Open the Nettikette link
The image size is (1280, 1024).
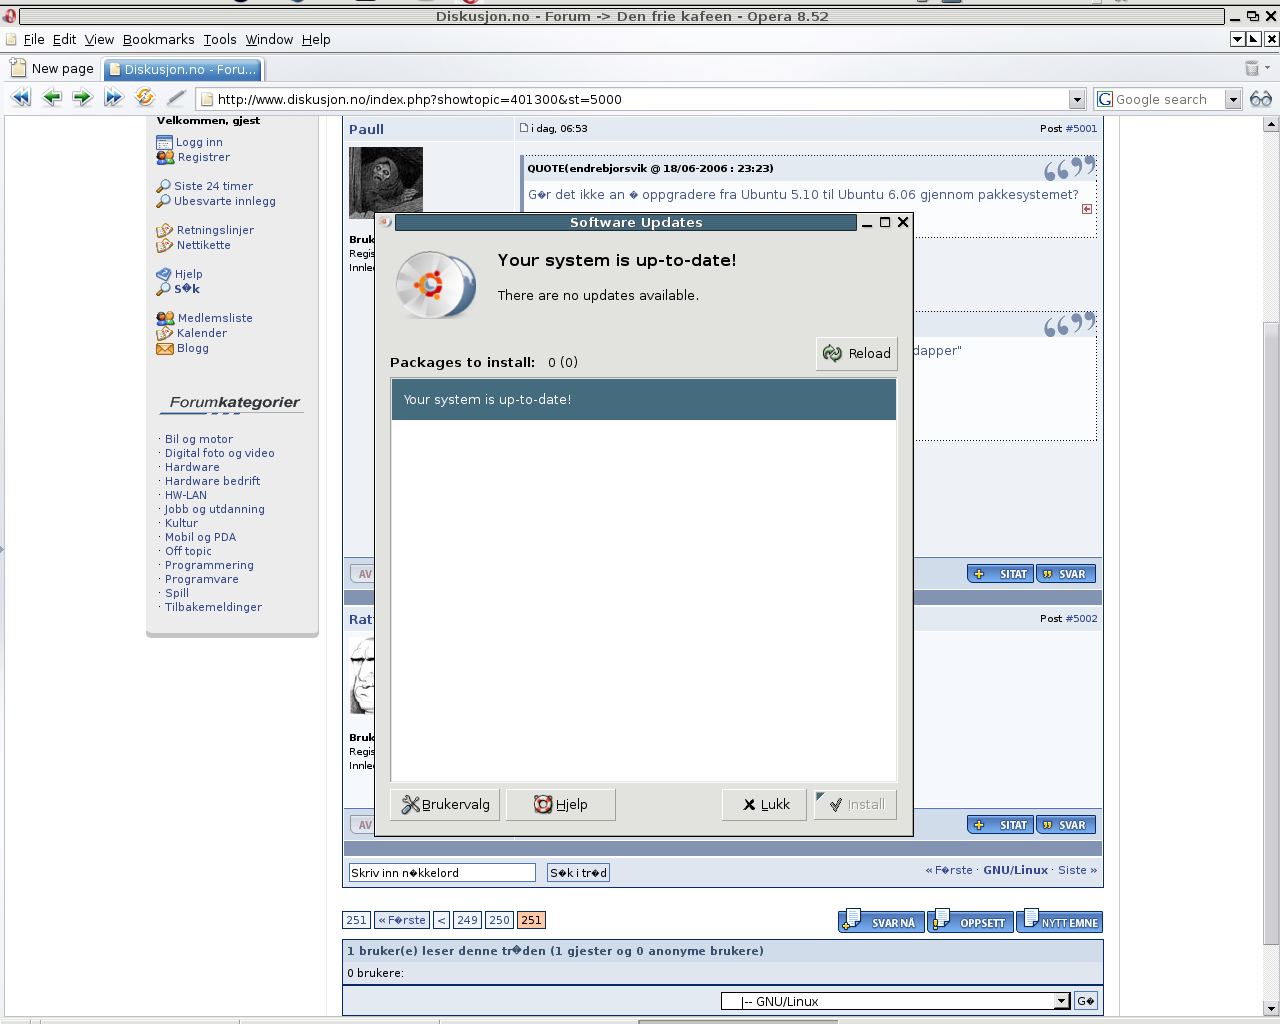pos(203,245)
